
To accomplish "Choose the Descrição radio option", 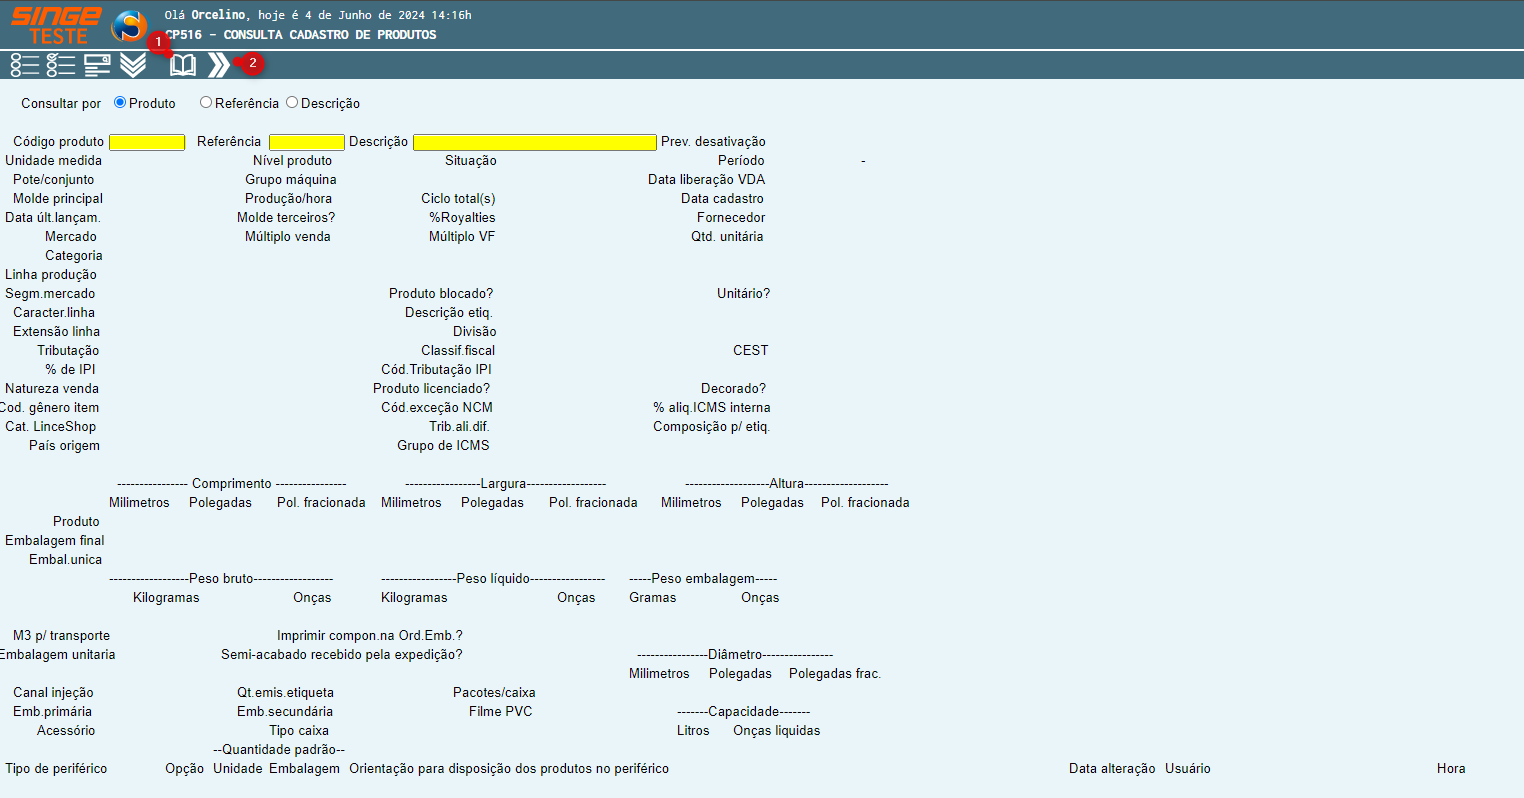I will (292, 102).
